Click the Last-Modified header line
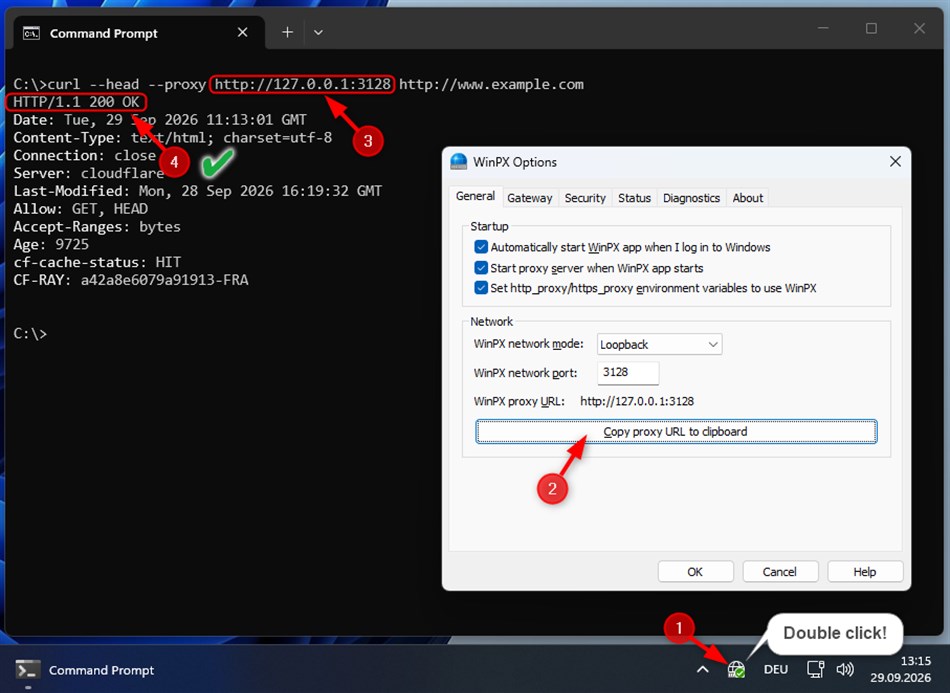The height and width of the screenshot is (693, 950). pyautogui.click(x=198, y=191)
